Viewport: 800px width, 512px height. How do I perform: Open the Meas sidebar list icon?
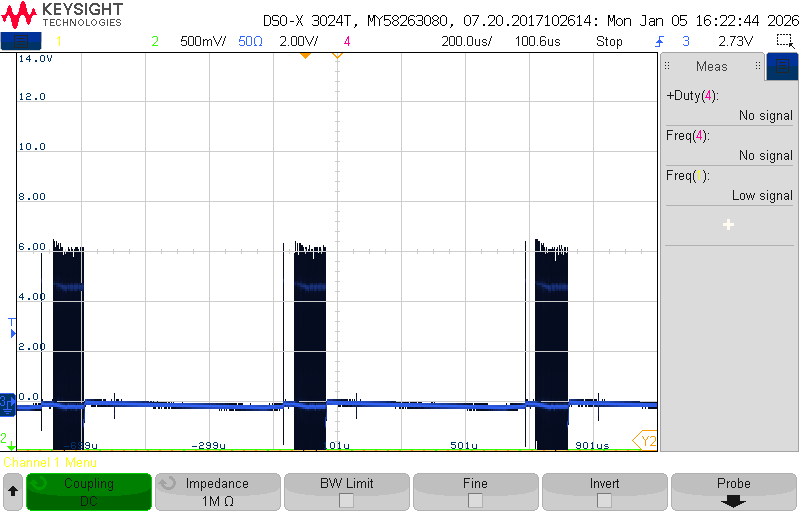pyautogui.click(x=782, y=66)
